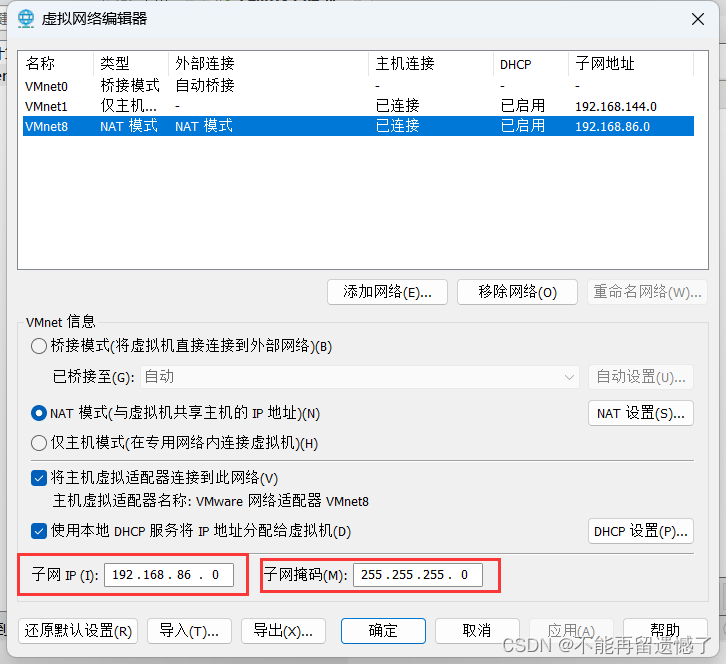
Task: Click the 子网地址 column header
Action: (x=631, y=63)
